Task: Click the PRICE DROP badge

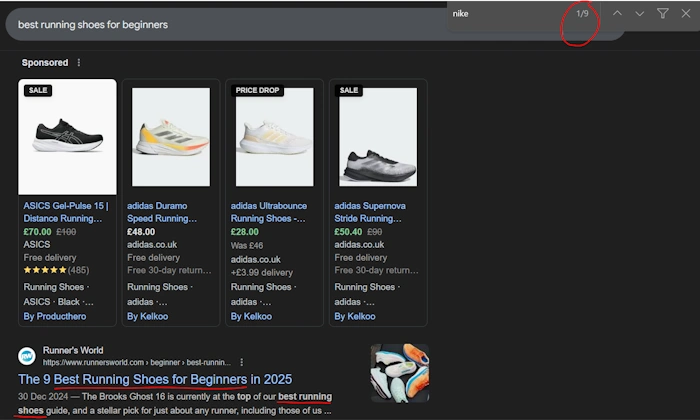Action: [x=257, y=90]
